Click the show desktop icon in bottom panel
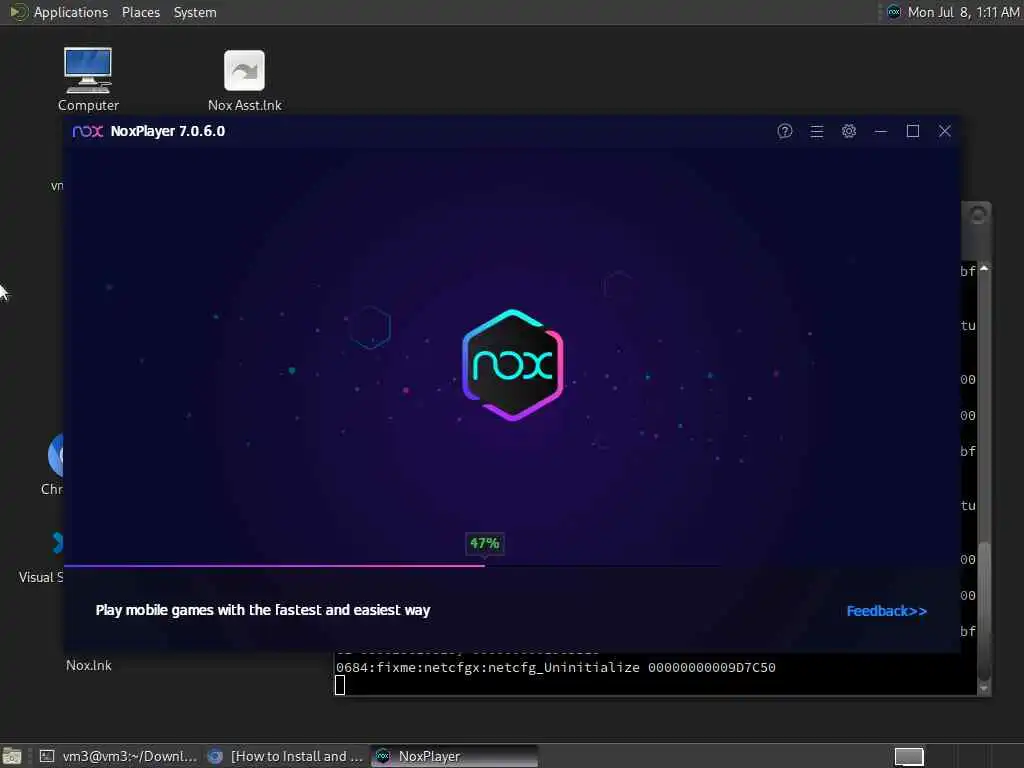Viewport: 1024px width, 768px height. point(12,756)
